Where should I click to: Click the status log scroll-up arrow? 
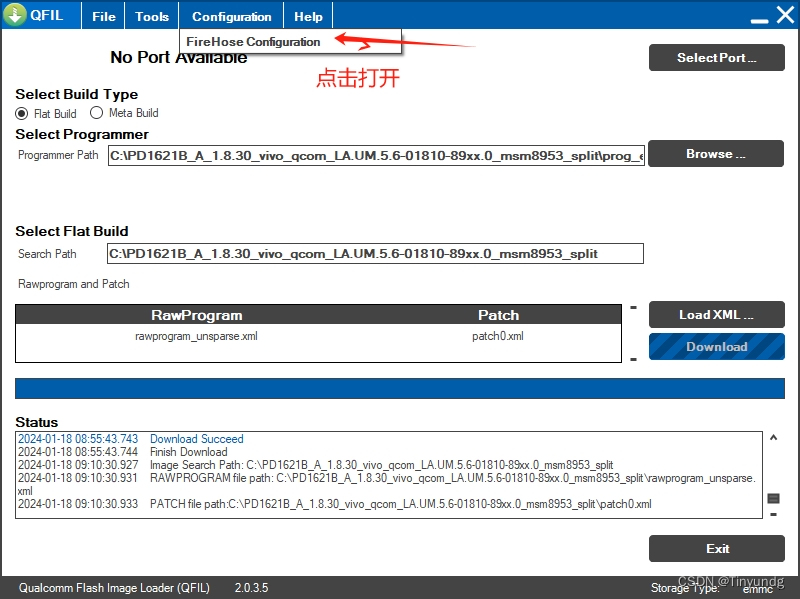(x=773, y=438)
